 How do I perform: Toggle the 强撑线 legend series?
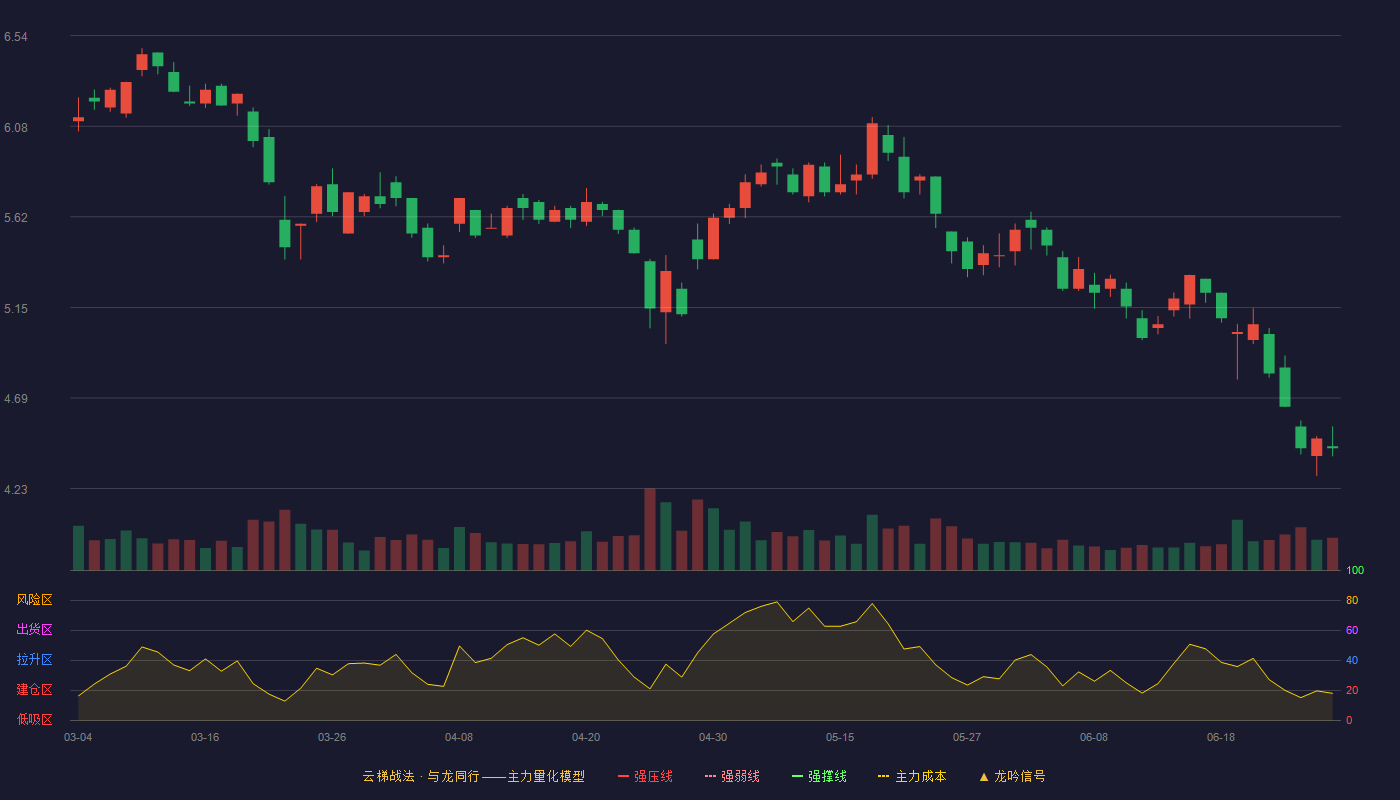pos(819,776)
